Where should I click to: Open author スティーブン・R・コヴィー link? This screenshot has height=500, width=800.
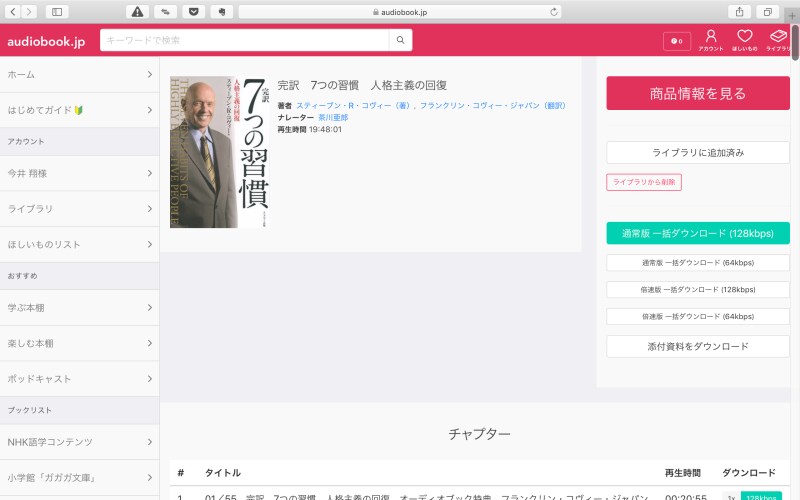353,106
